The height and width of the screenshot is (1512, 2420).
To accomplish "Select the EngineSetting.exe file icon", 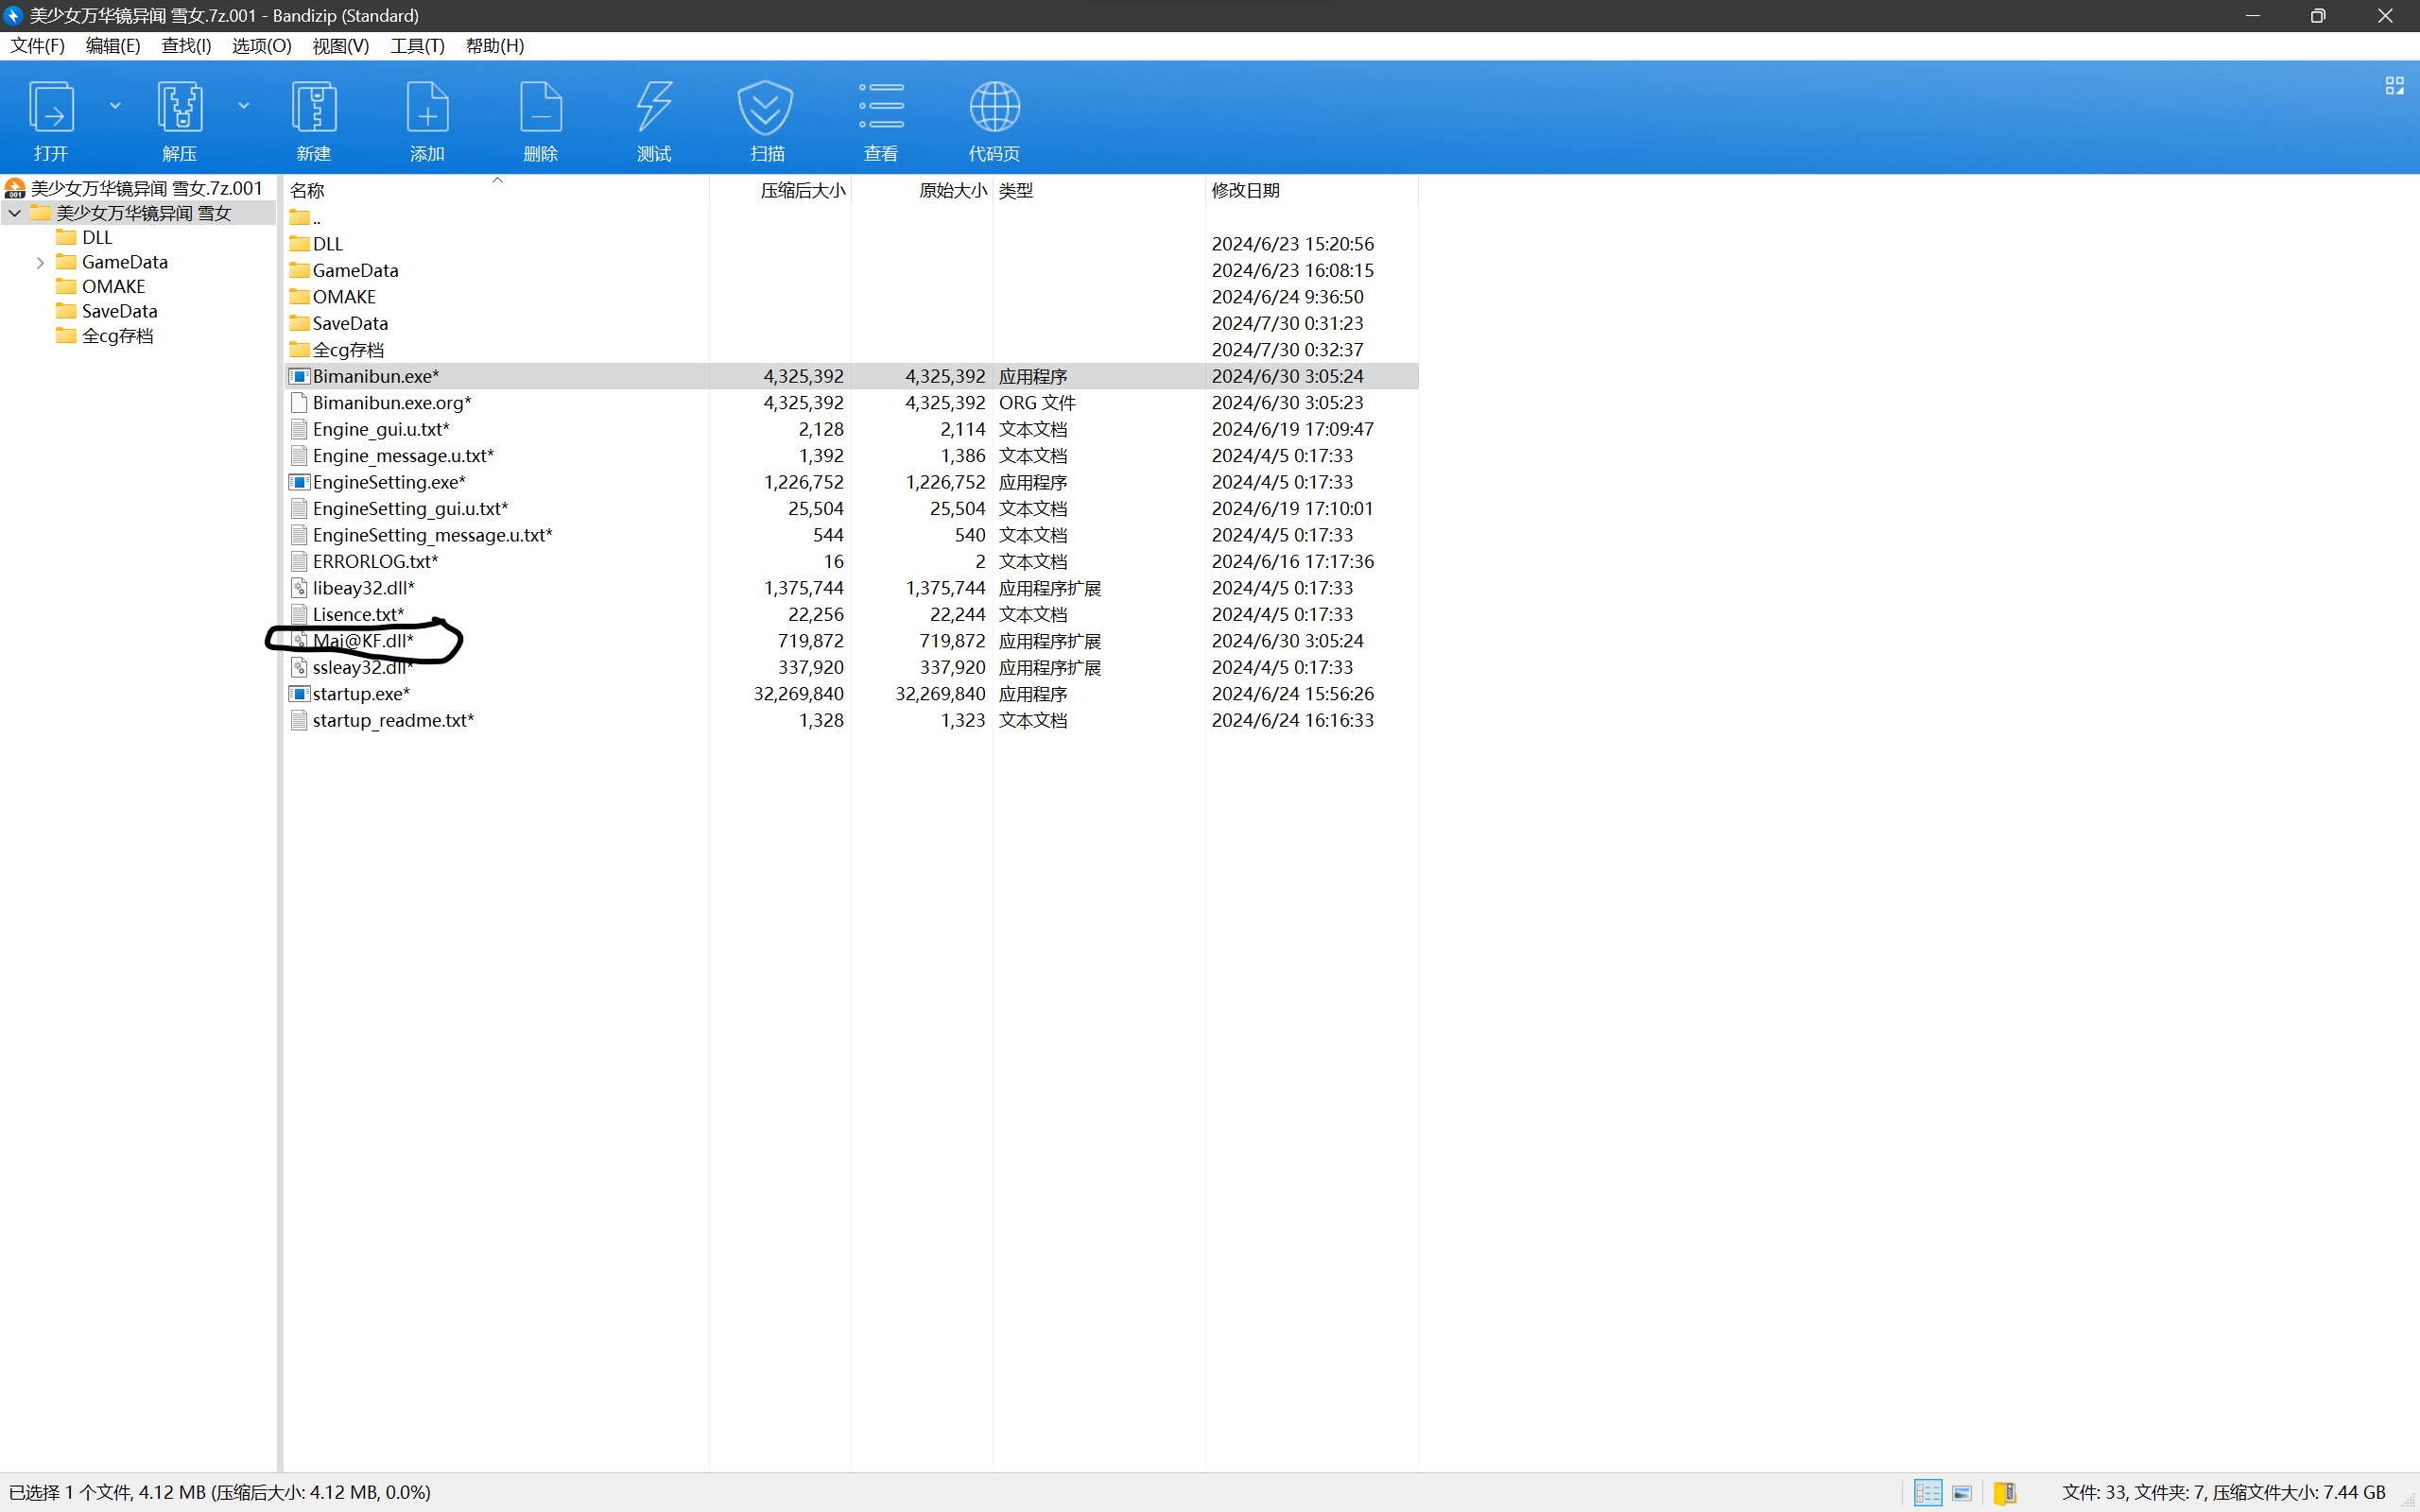I will pyautogui.click(x=299, y=482).
